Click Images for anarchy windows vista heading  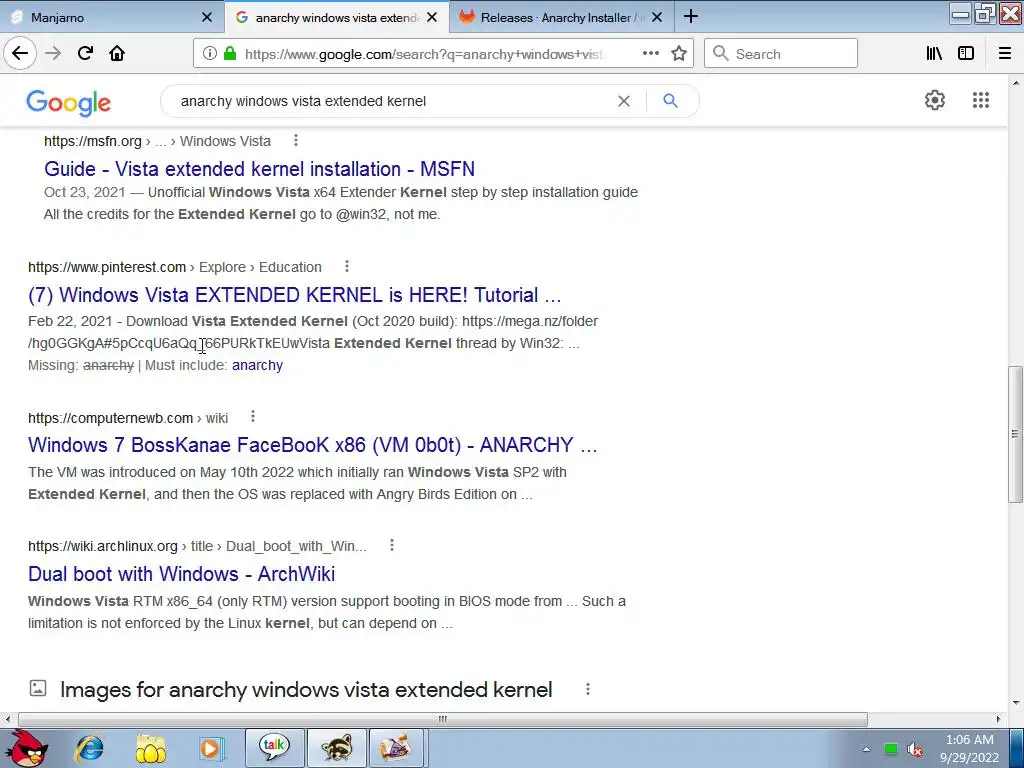click(x=306, y=690)
